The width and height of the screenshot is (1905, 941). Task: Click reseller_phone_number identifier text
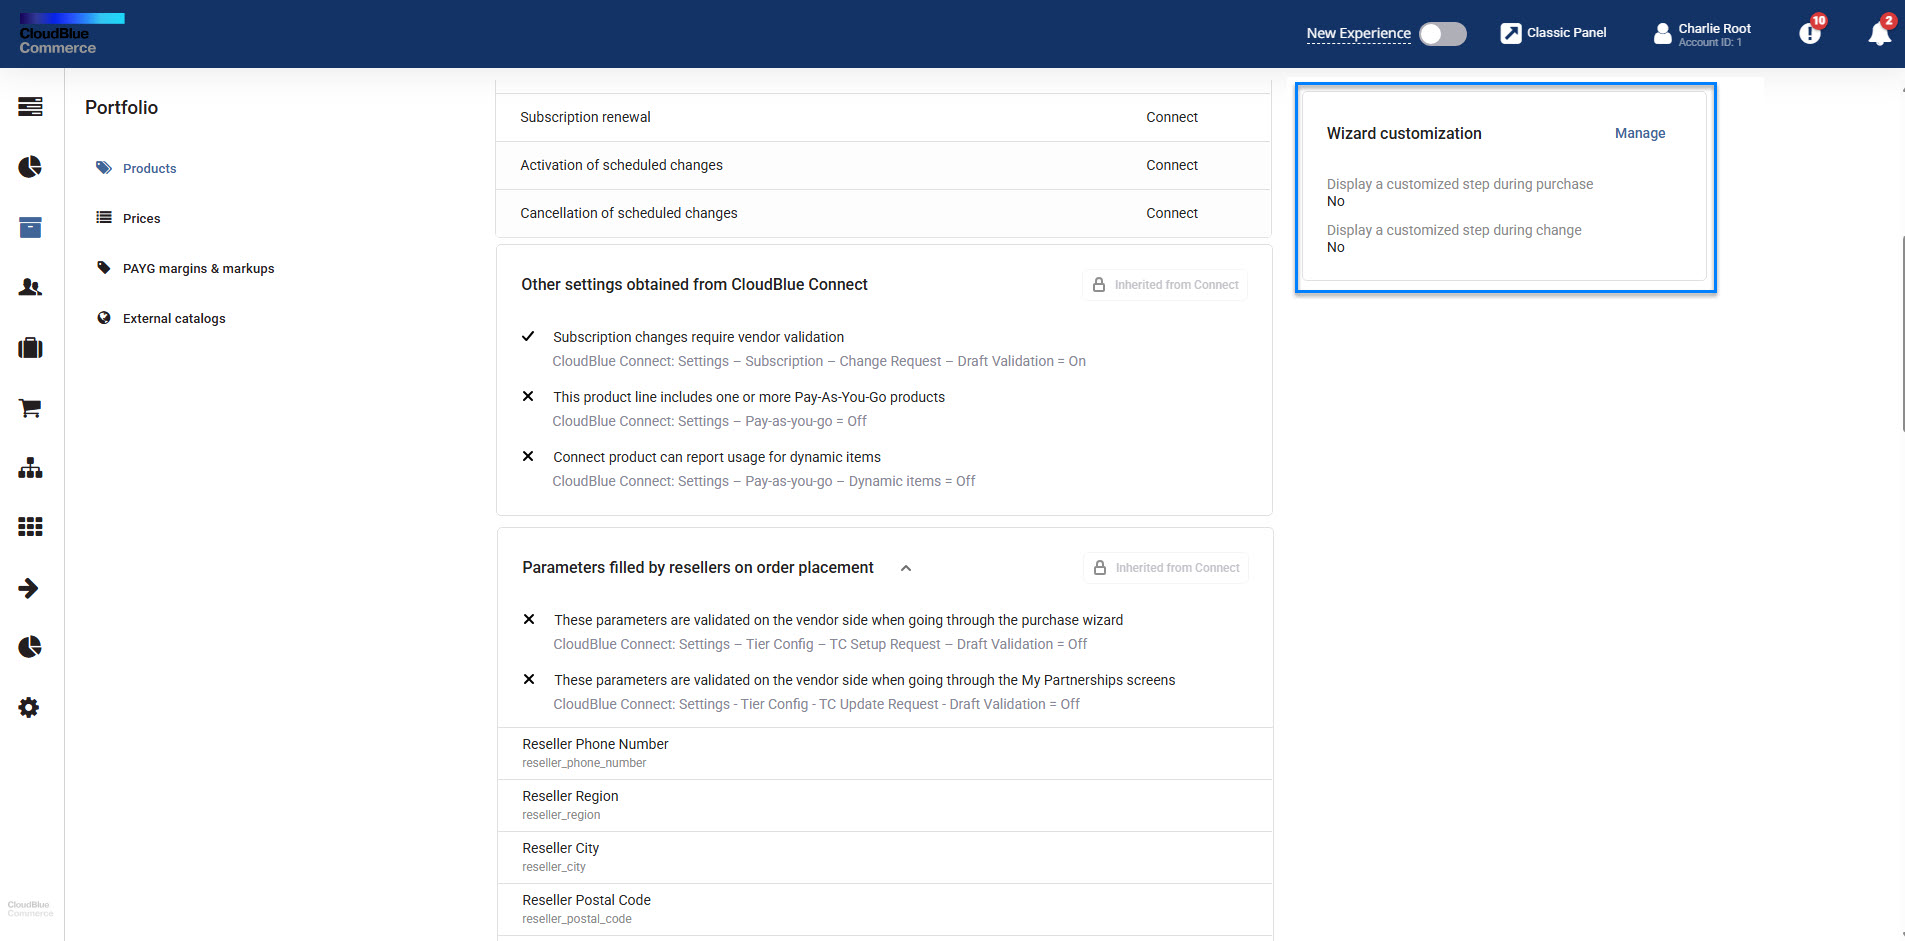coord(584,763)
